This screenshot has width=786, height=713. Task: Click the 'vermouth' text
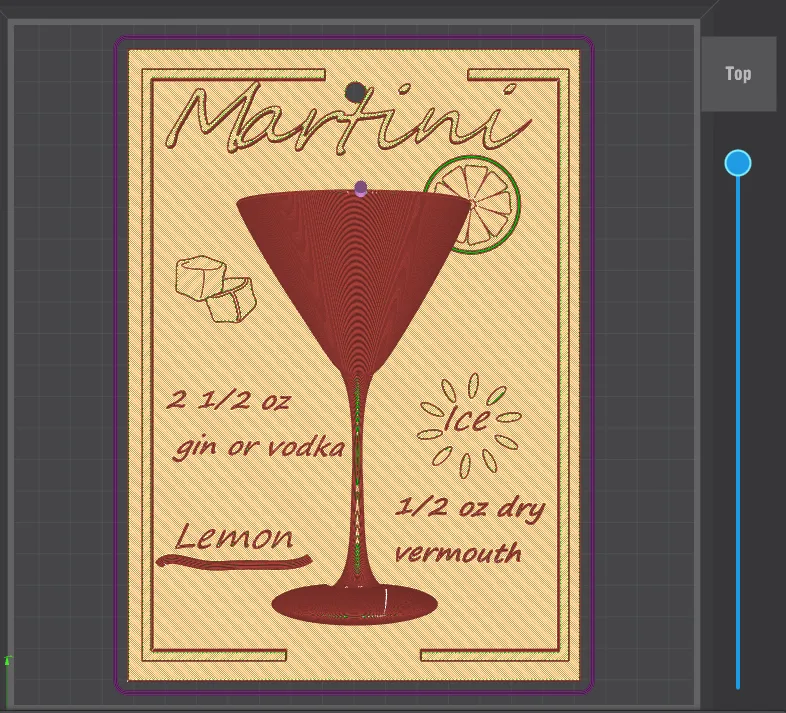tap(458, 552)
